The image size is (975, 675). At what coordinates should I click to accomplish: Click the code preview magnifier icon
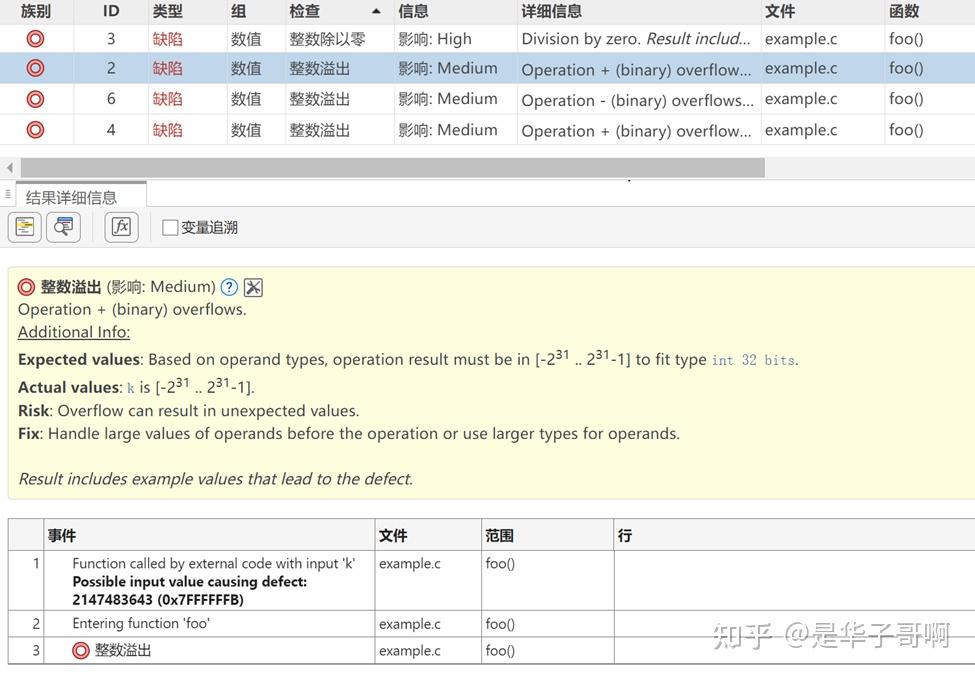tap(62, 227)
